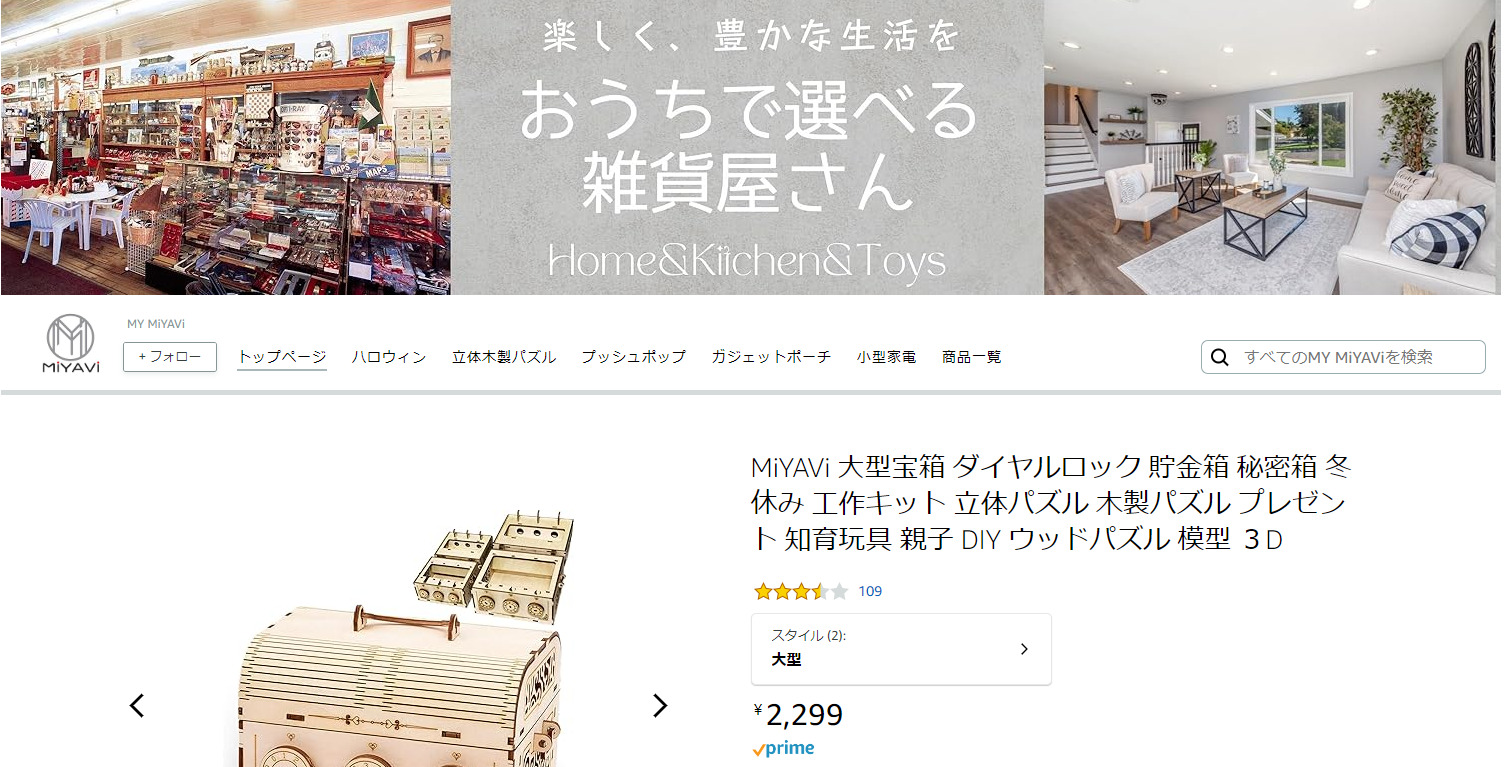This screenshot has height=767, width=1507.
Task: Open the treasure box product title
Action: tap(1052, 503)
